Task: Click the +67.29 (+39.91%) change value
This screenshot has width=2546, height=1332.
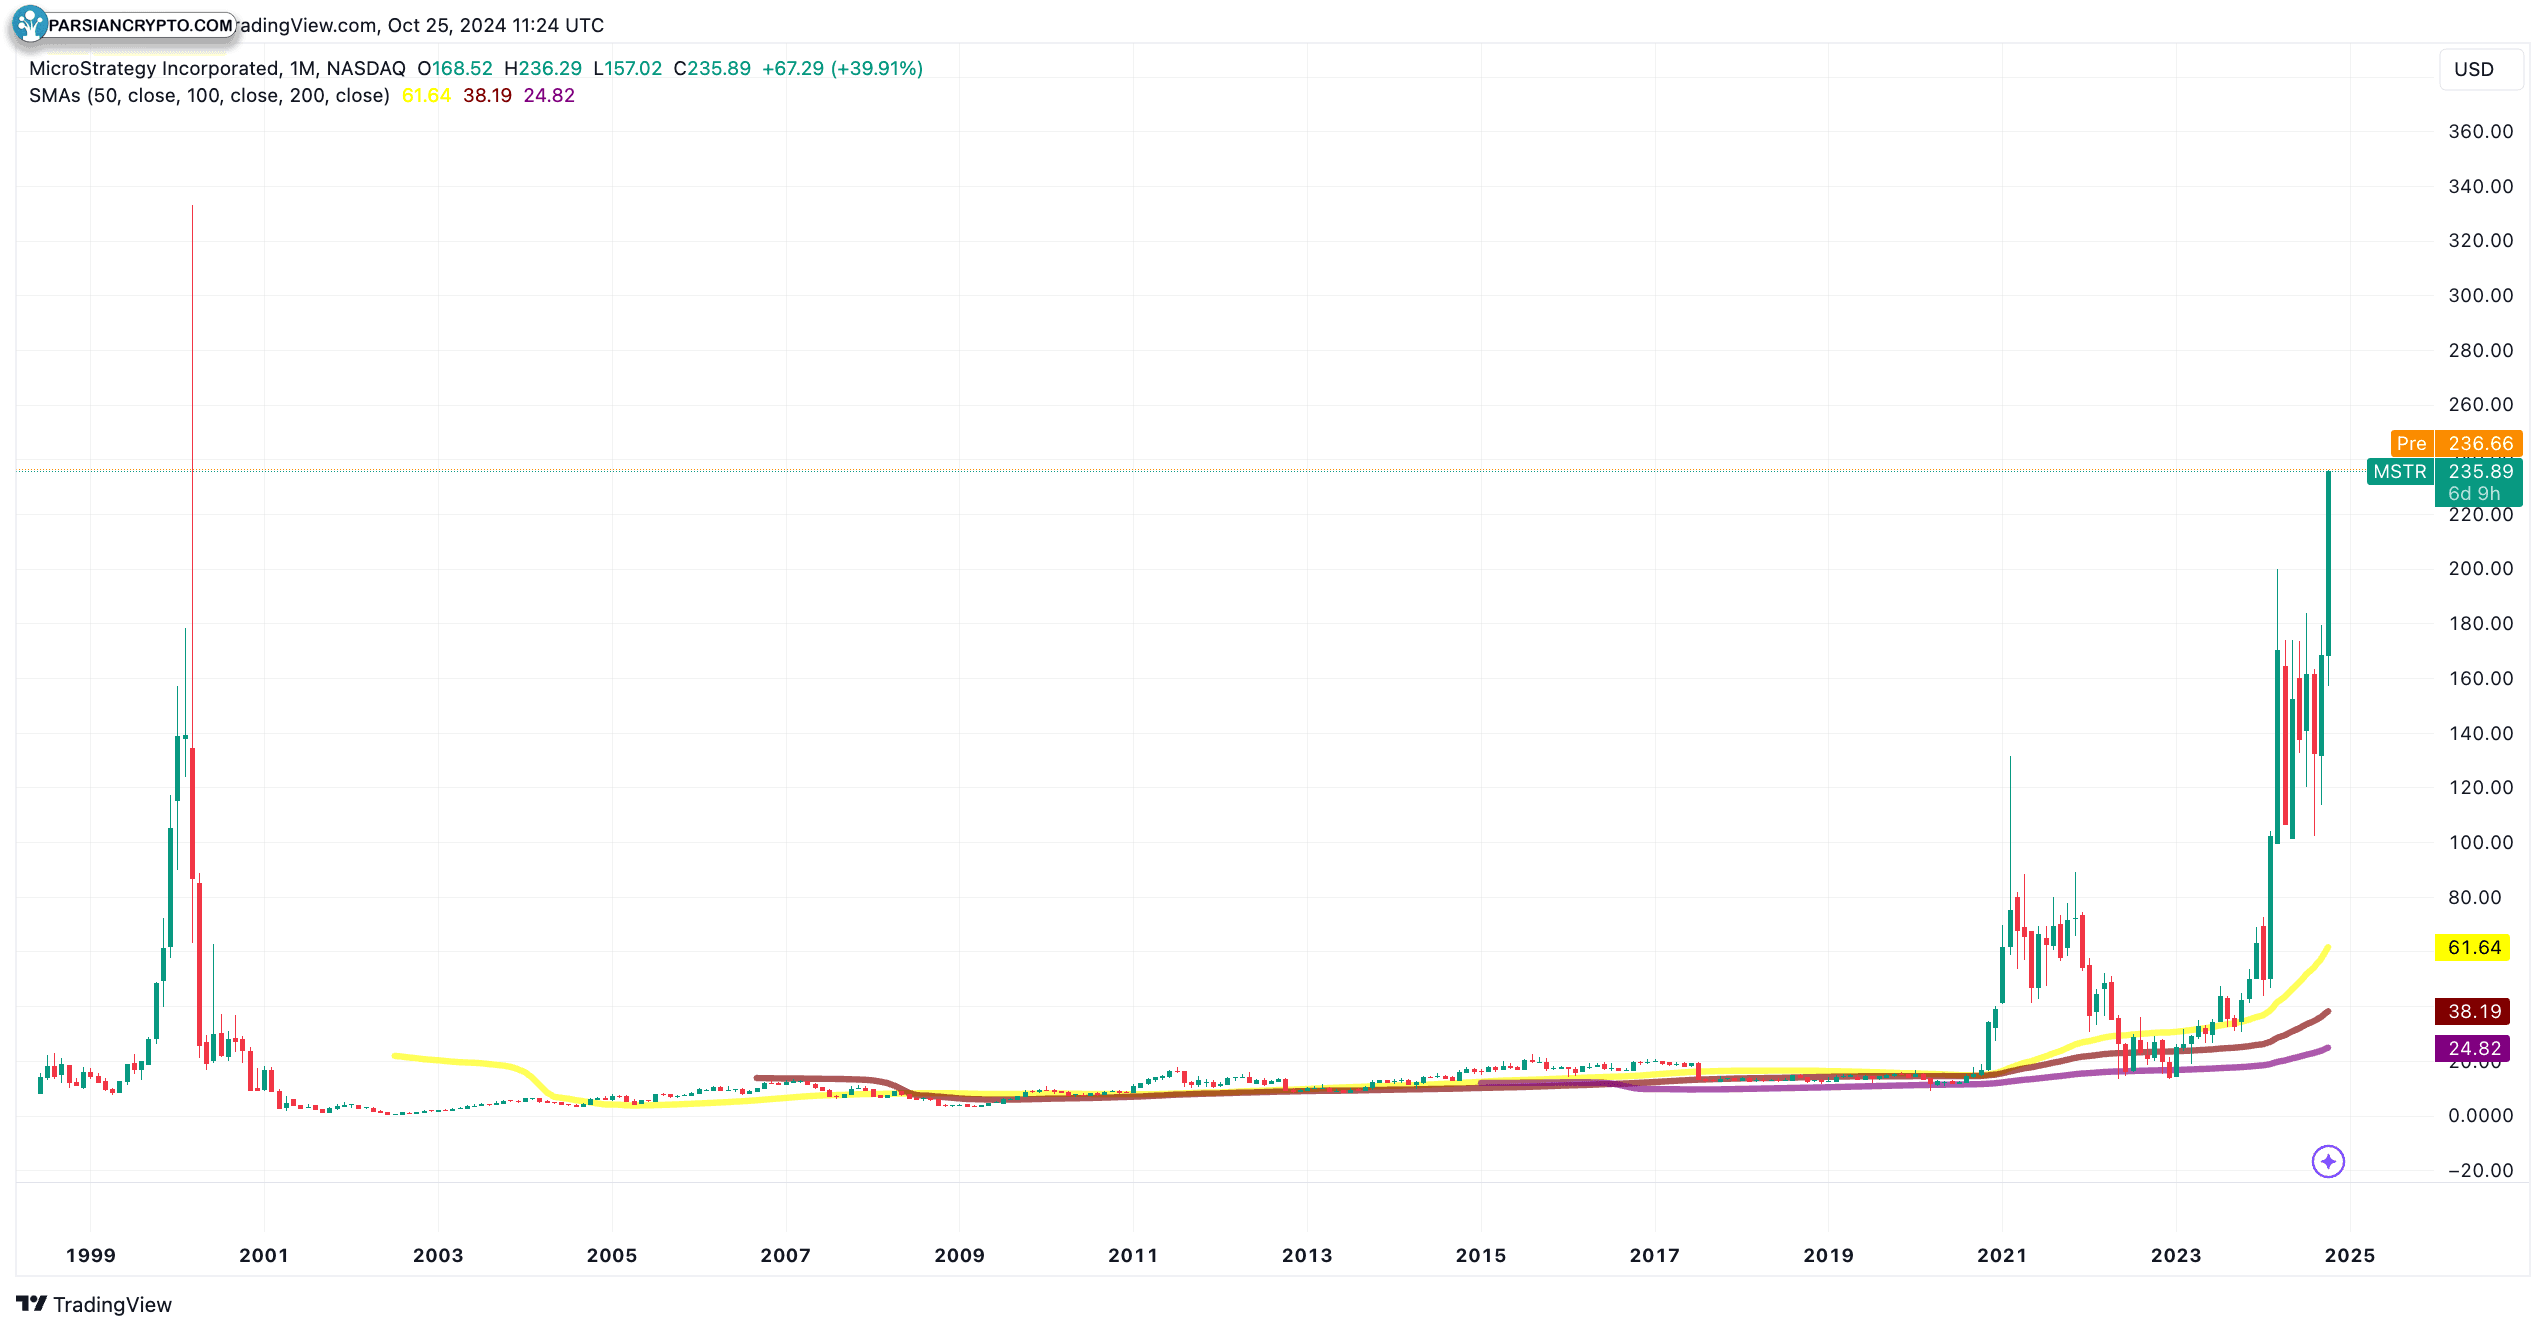Action: point(842,68)
